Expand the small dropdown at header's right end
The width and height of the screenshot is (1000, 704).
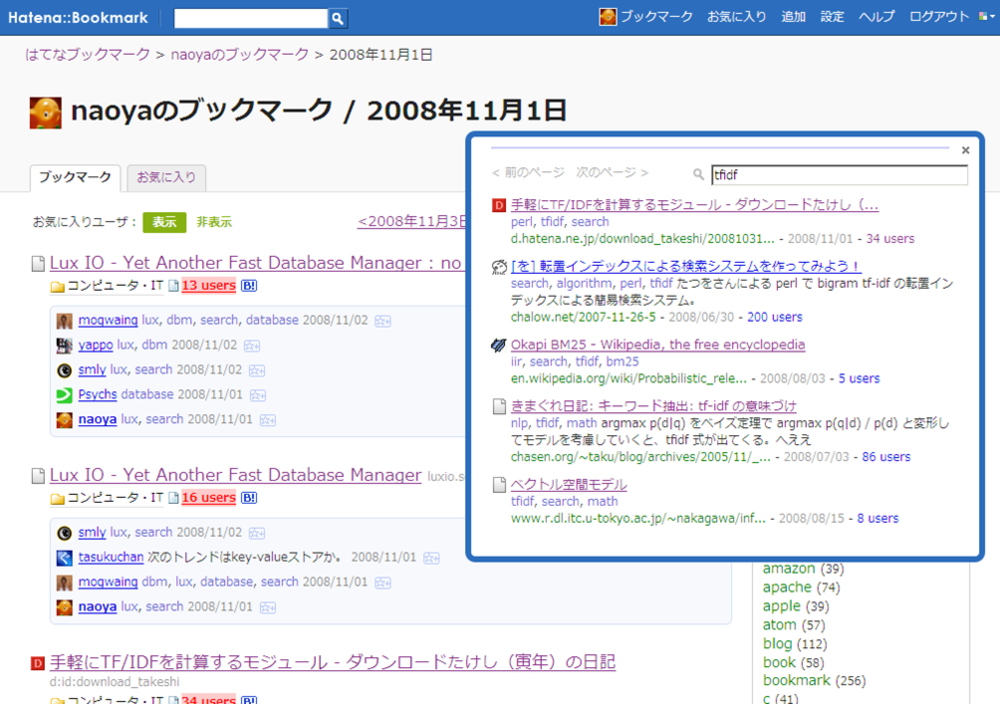[x=987, y=17]
